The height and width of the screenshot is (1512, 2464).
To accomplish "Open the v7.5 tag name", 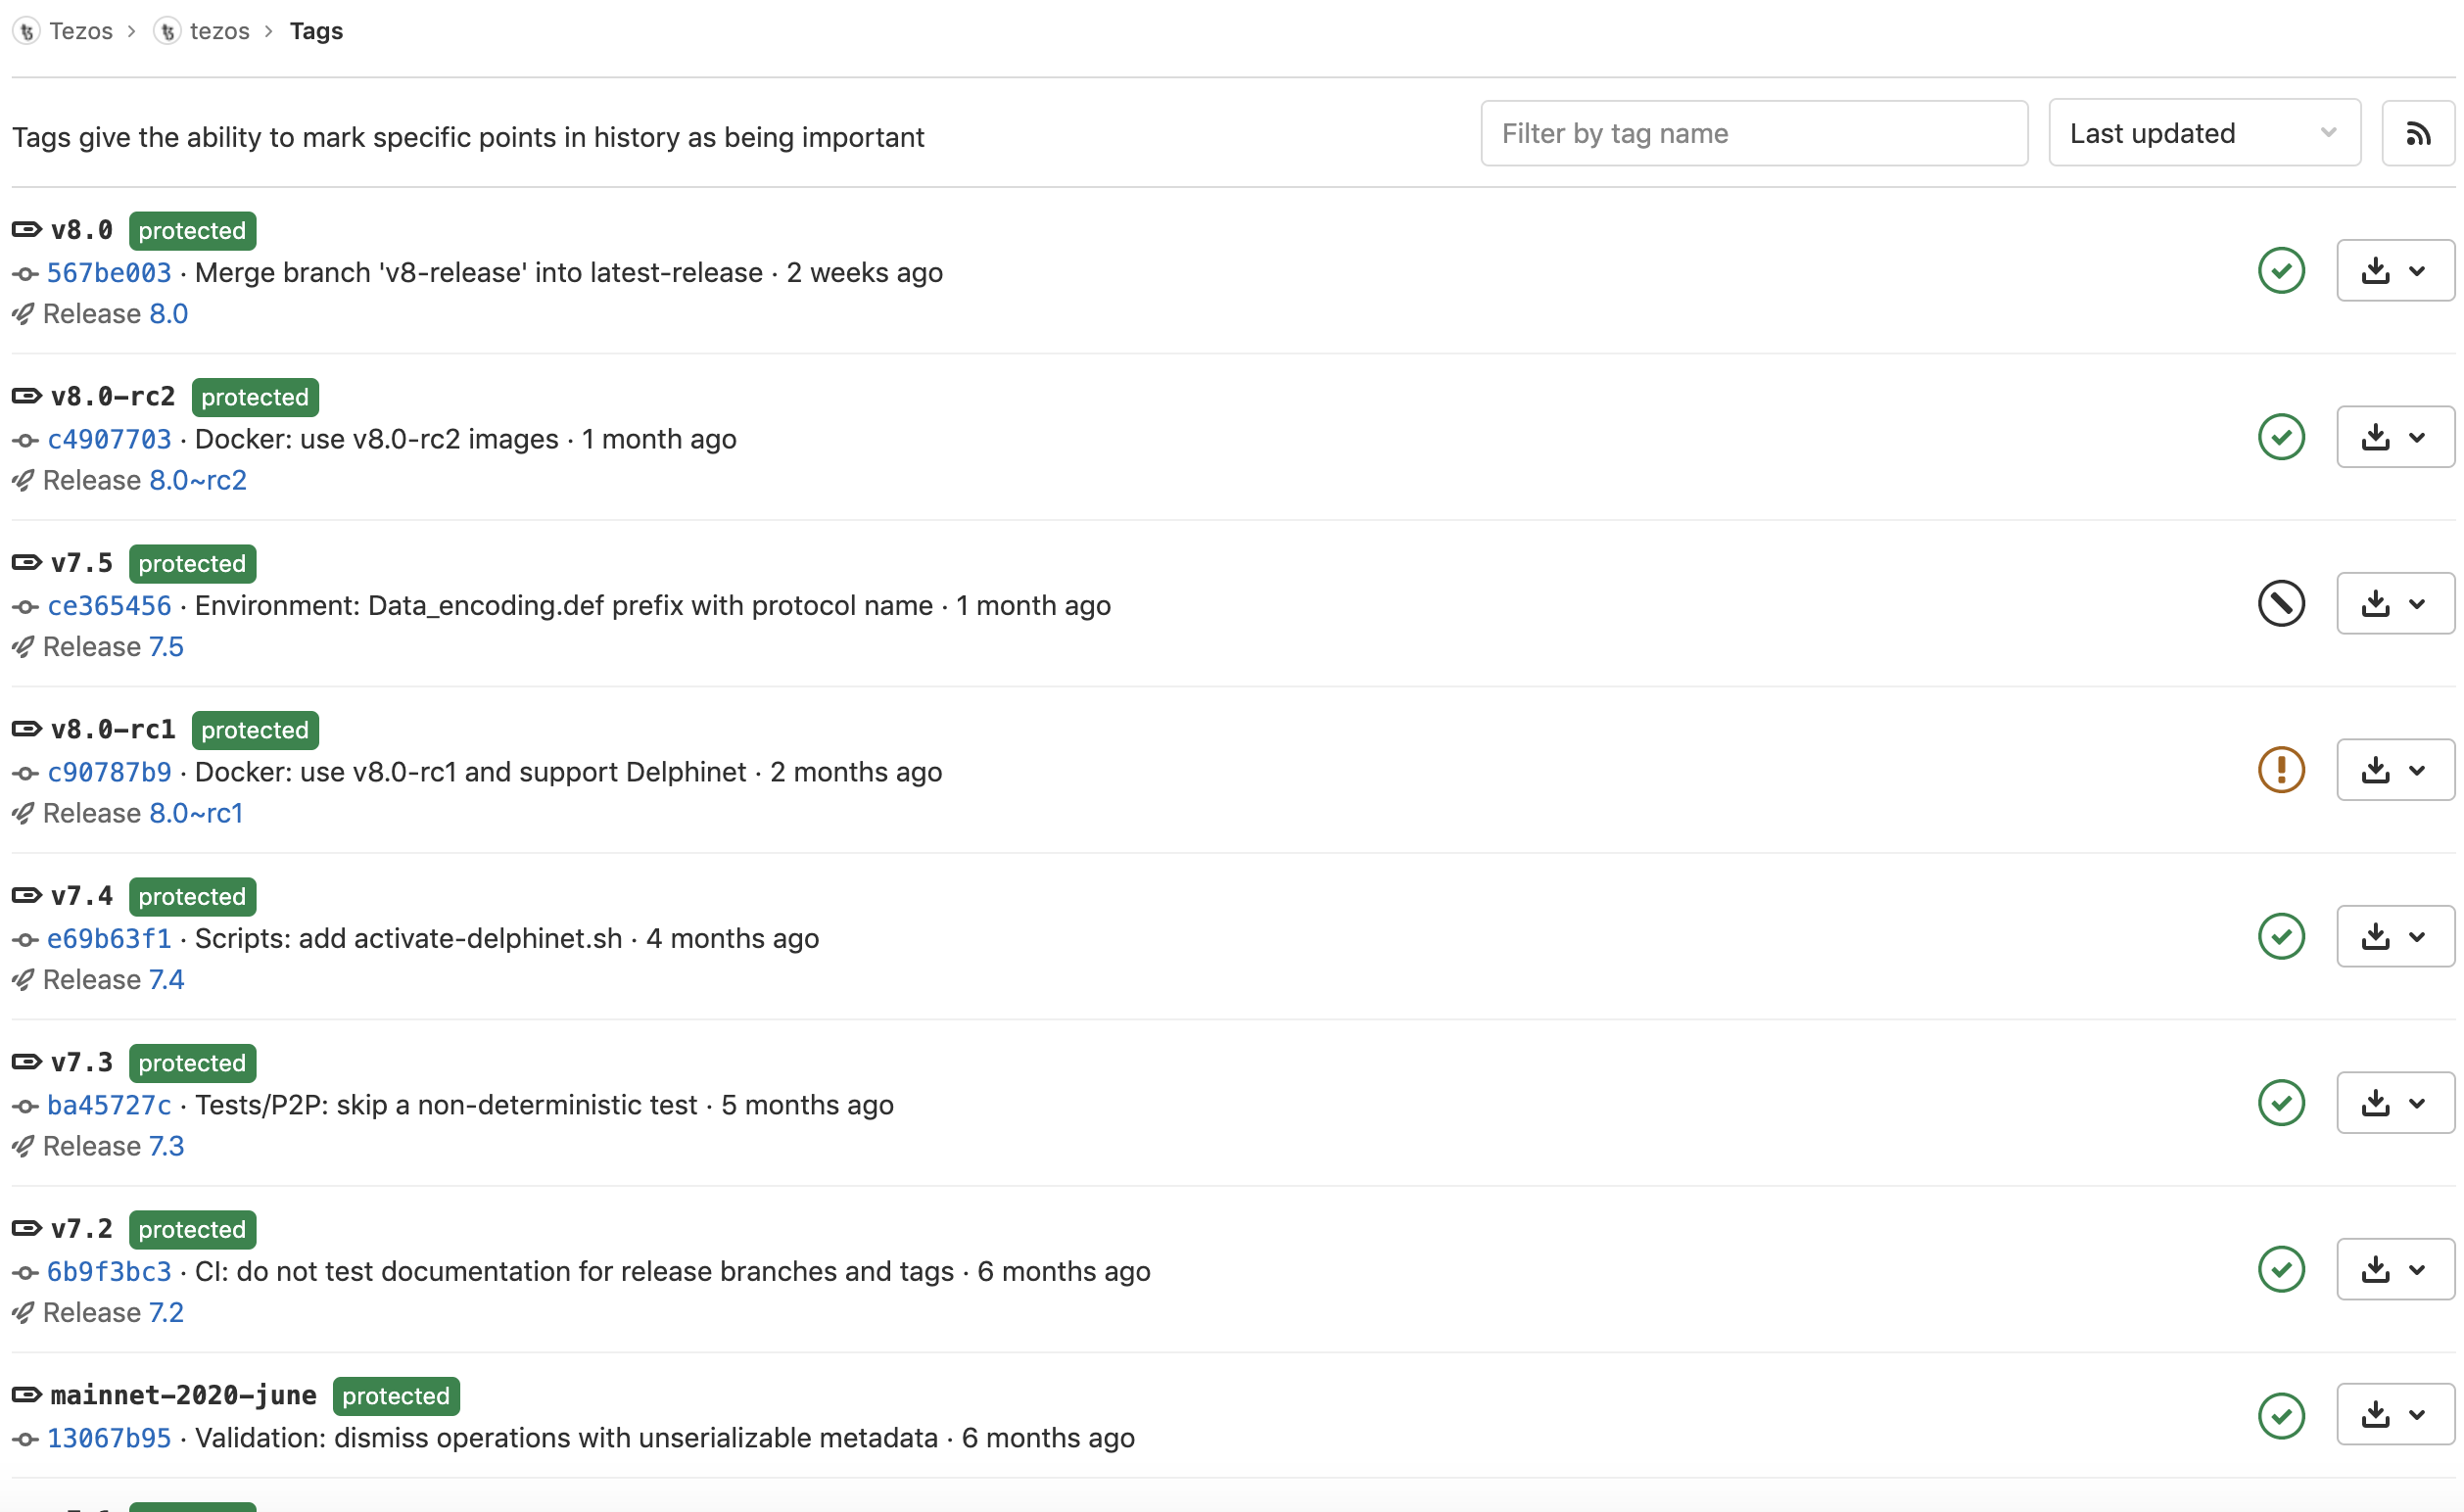I will [x=82, y=563].
